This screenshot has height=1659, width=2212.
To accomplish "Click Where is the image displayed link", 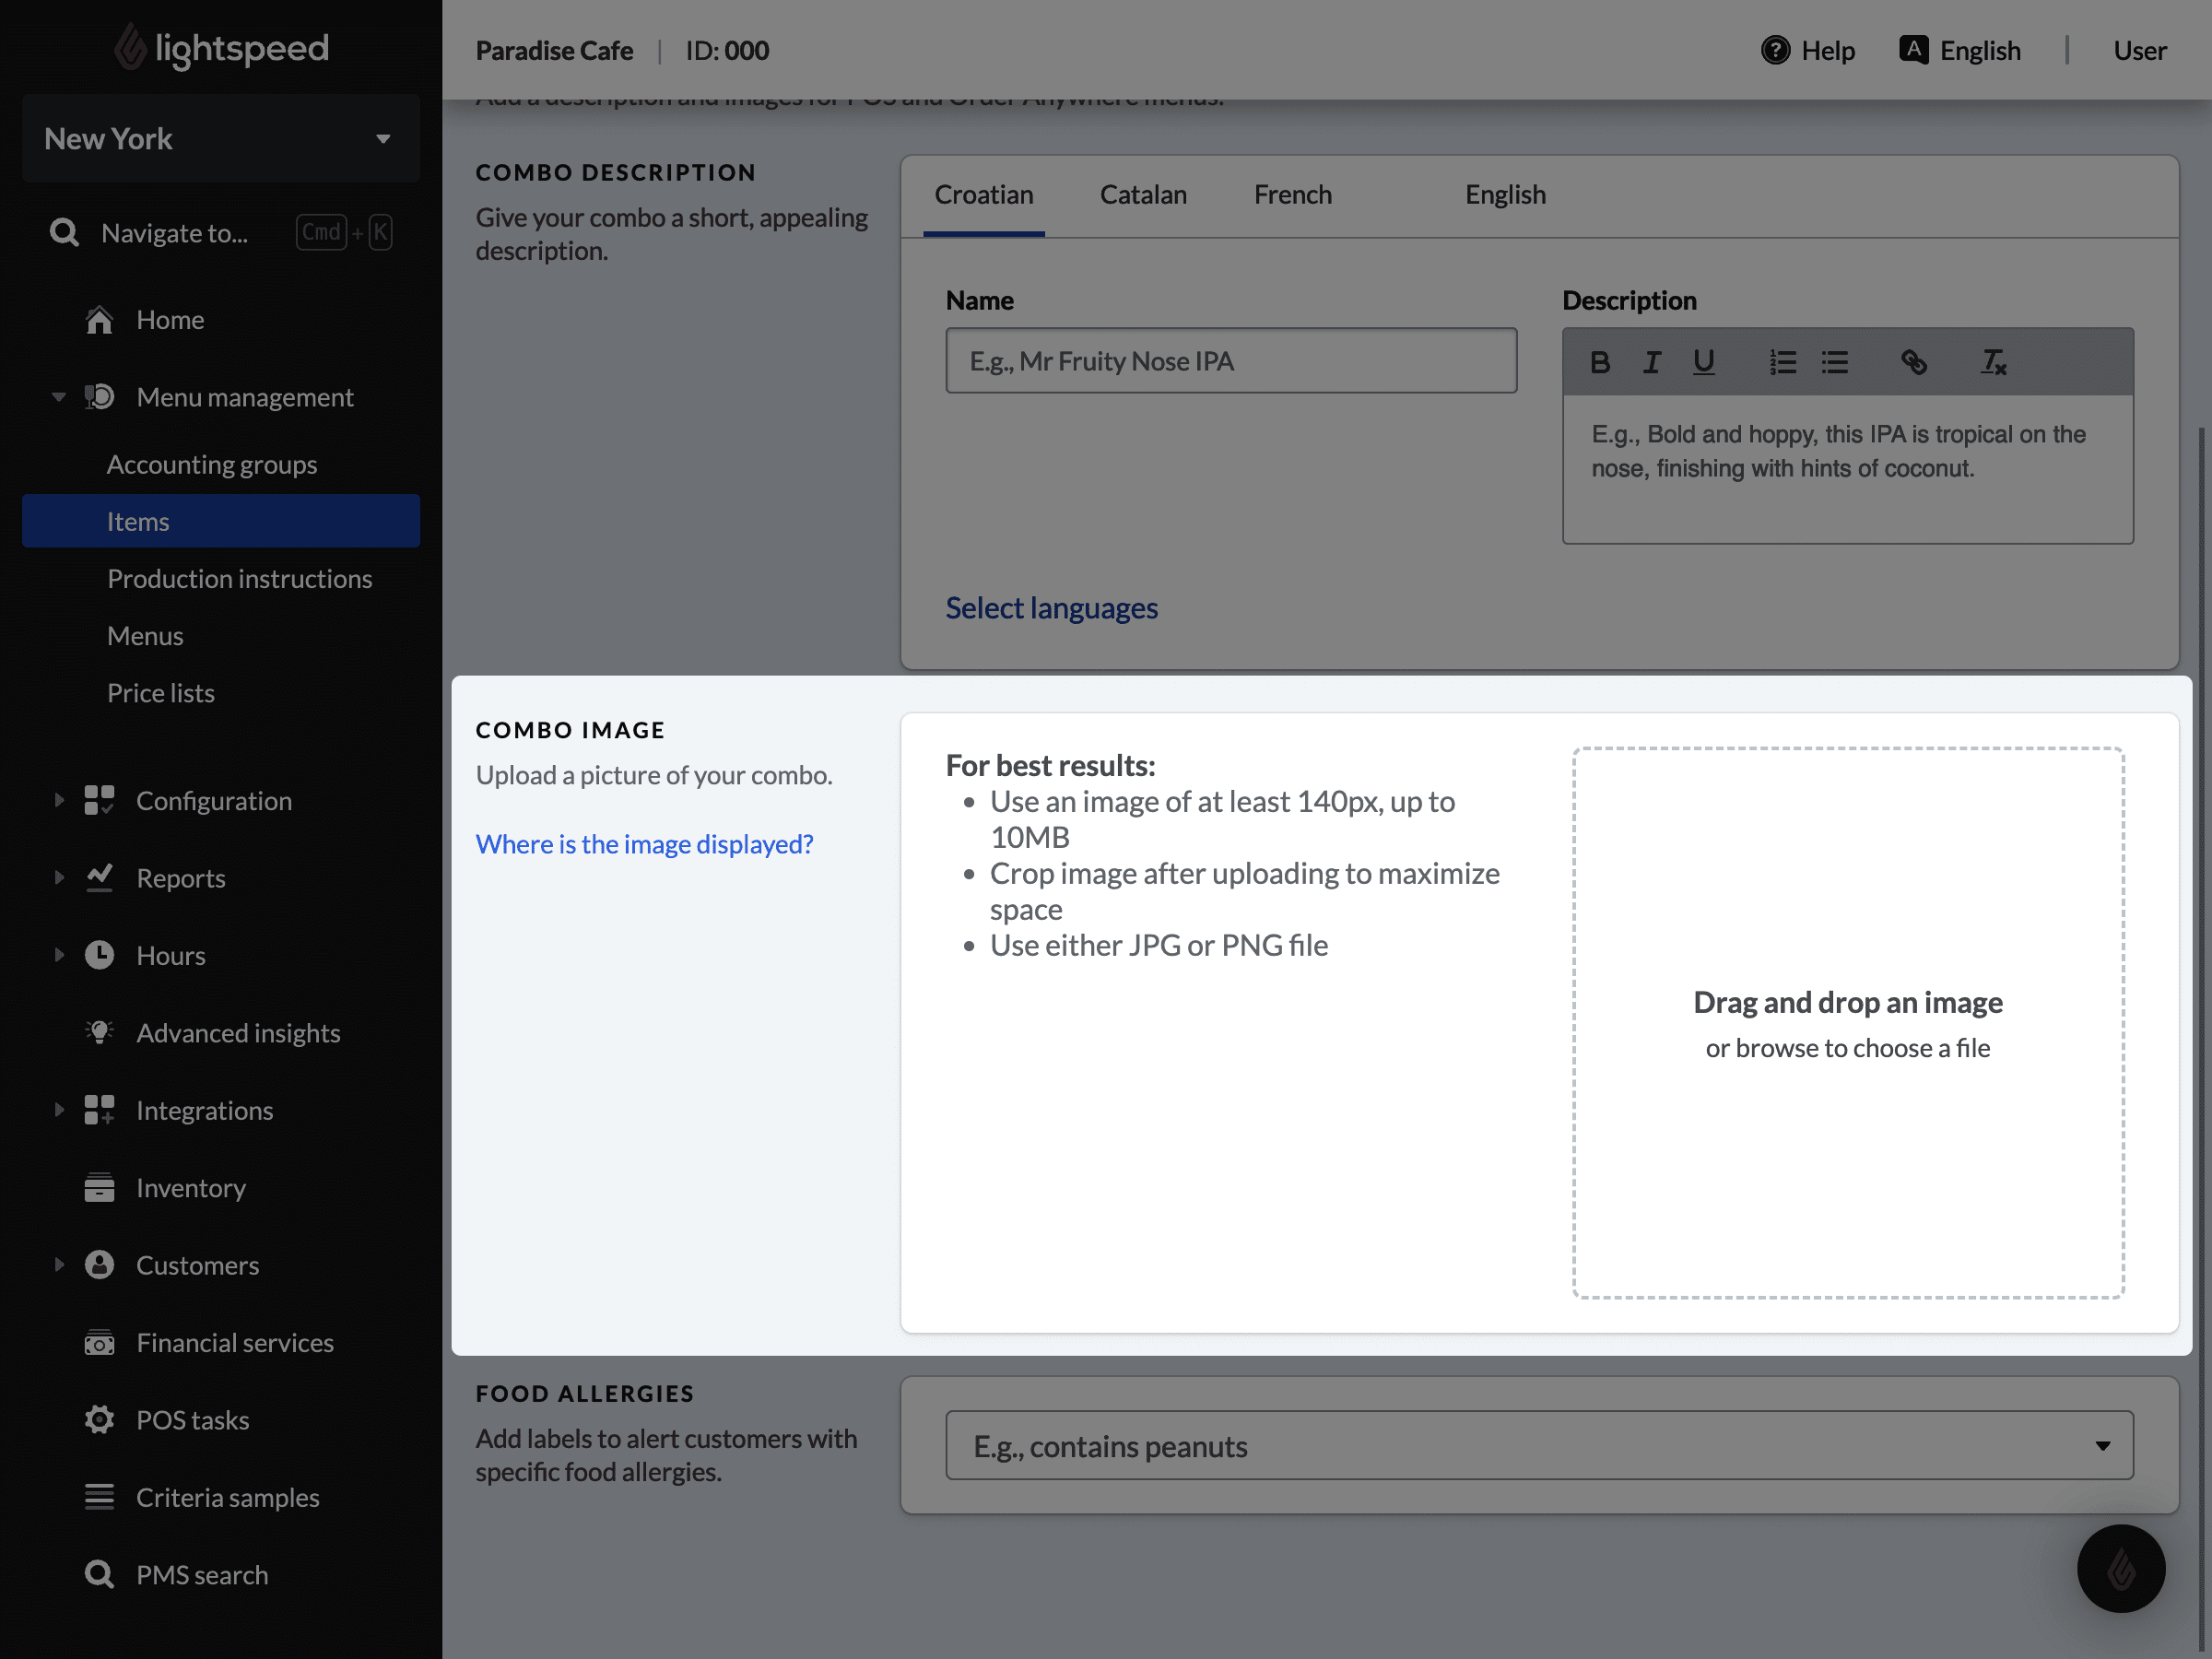I will 644,843.
